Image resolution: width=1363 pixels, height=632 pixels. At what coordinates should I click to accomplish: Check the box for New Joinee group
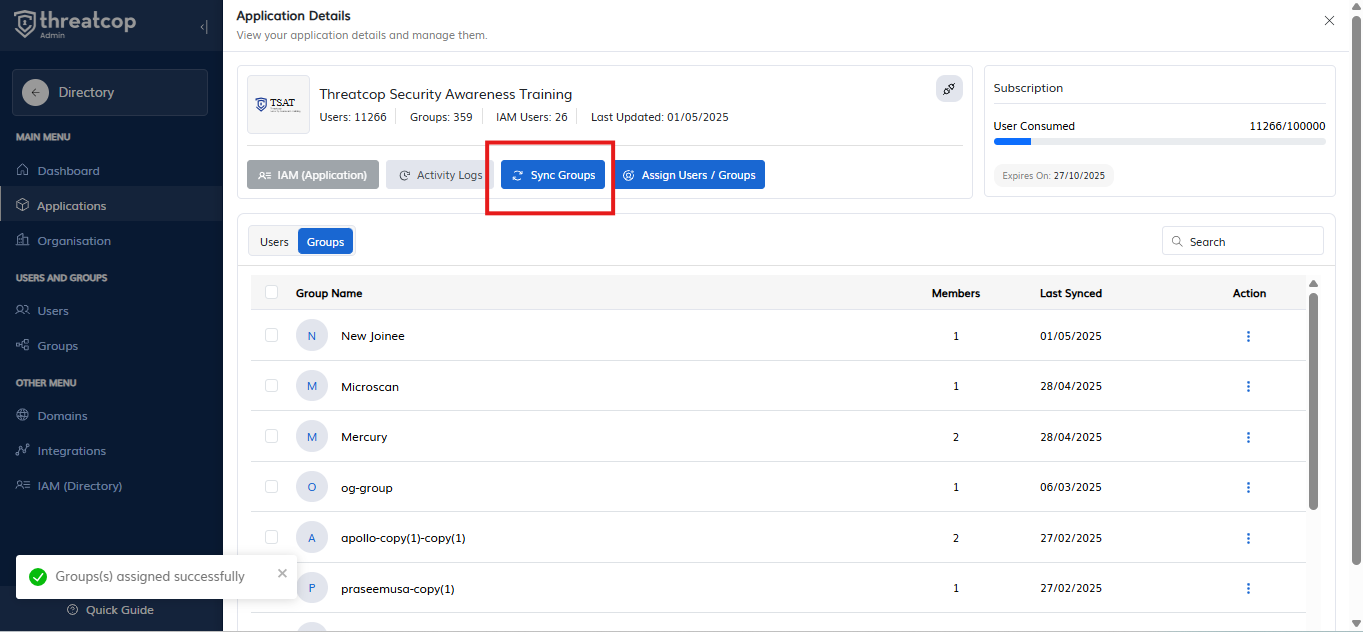click(272, 336)
